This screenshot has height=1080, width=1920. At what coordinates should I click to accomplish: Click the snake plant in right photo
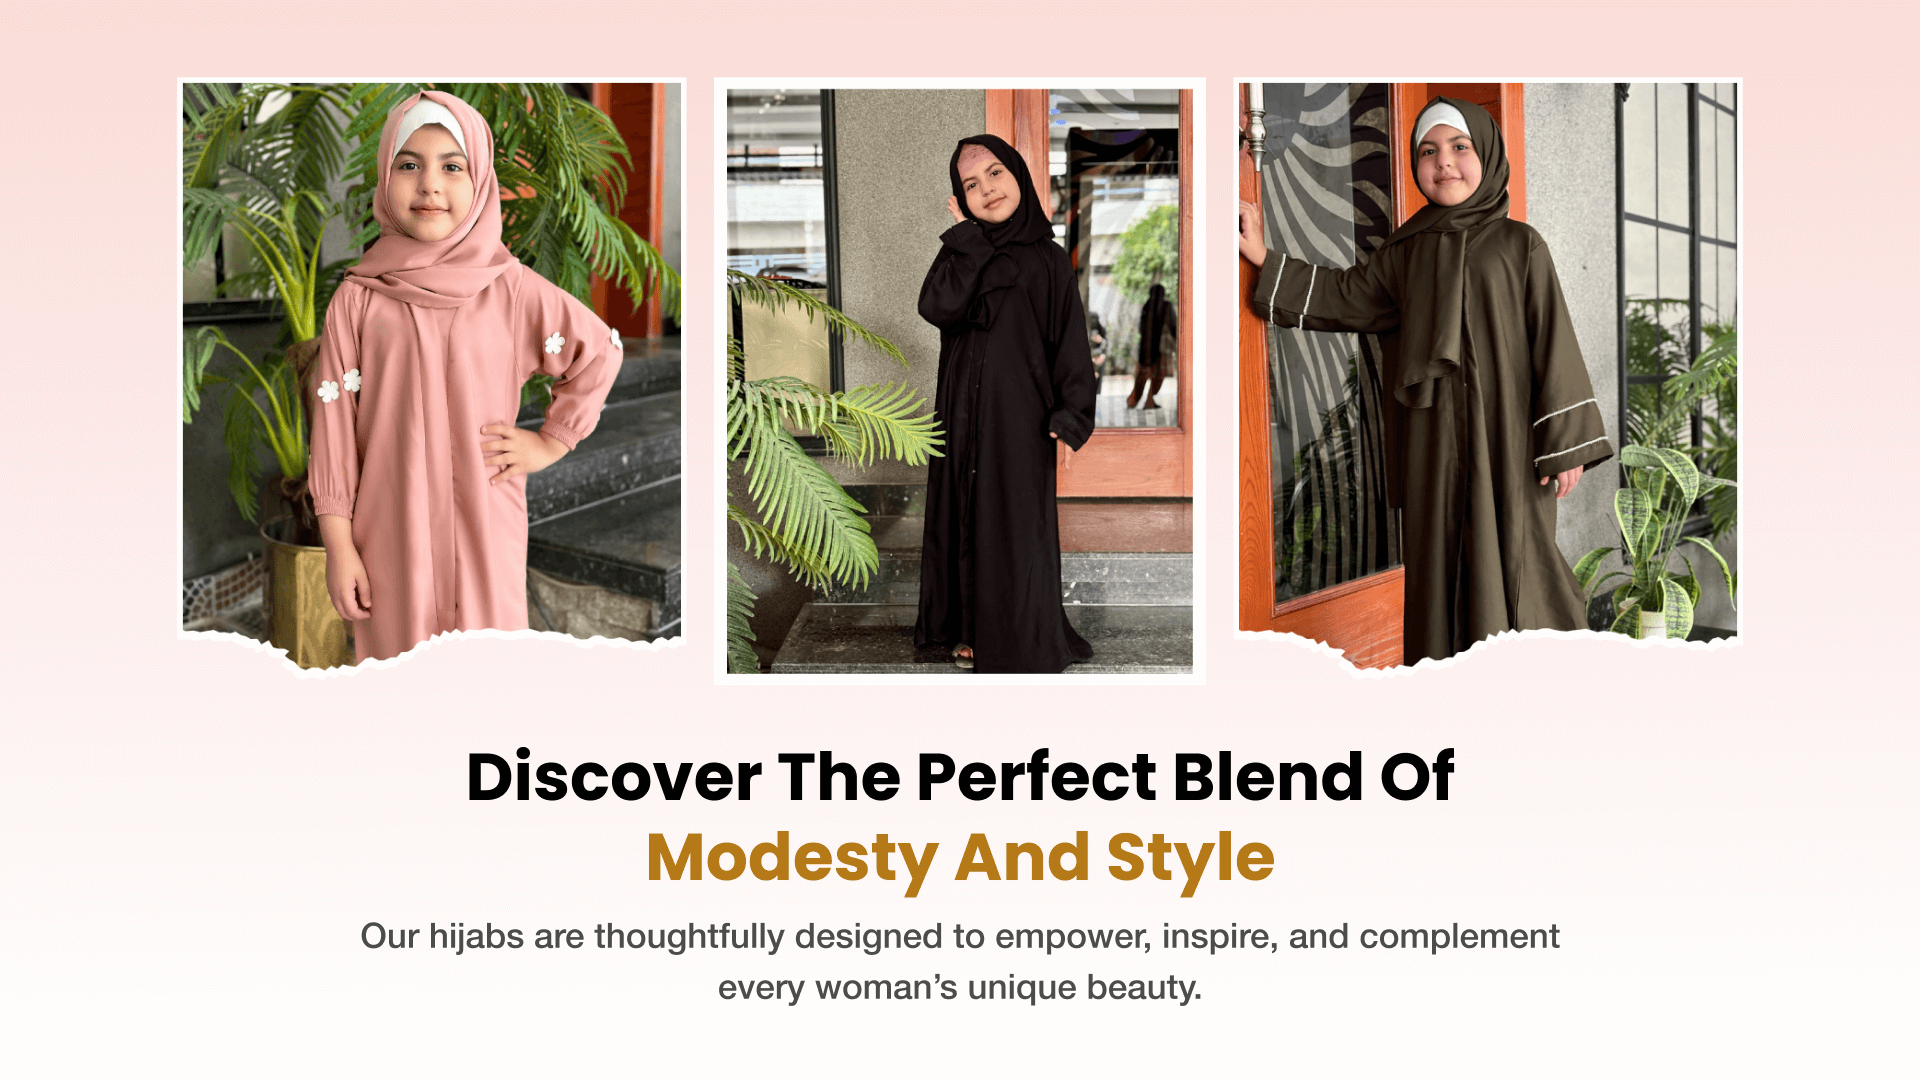[1655, 540]
